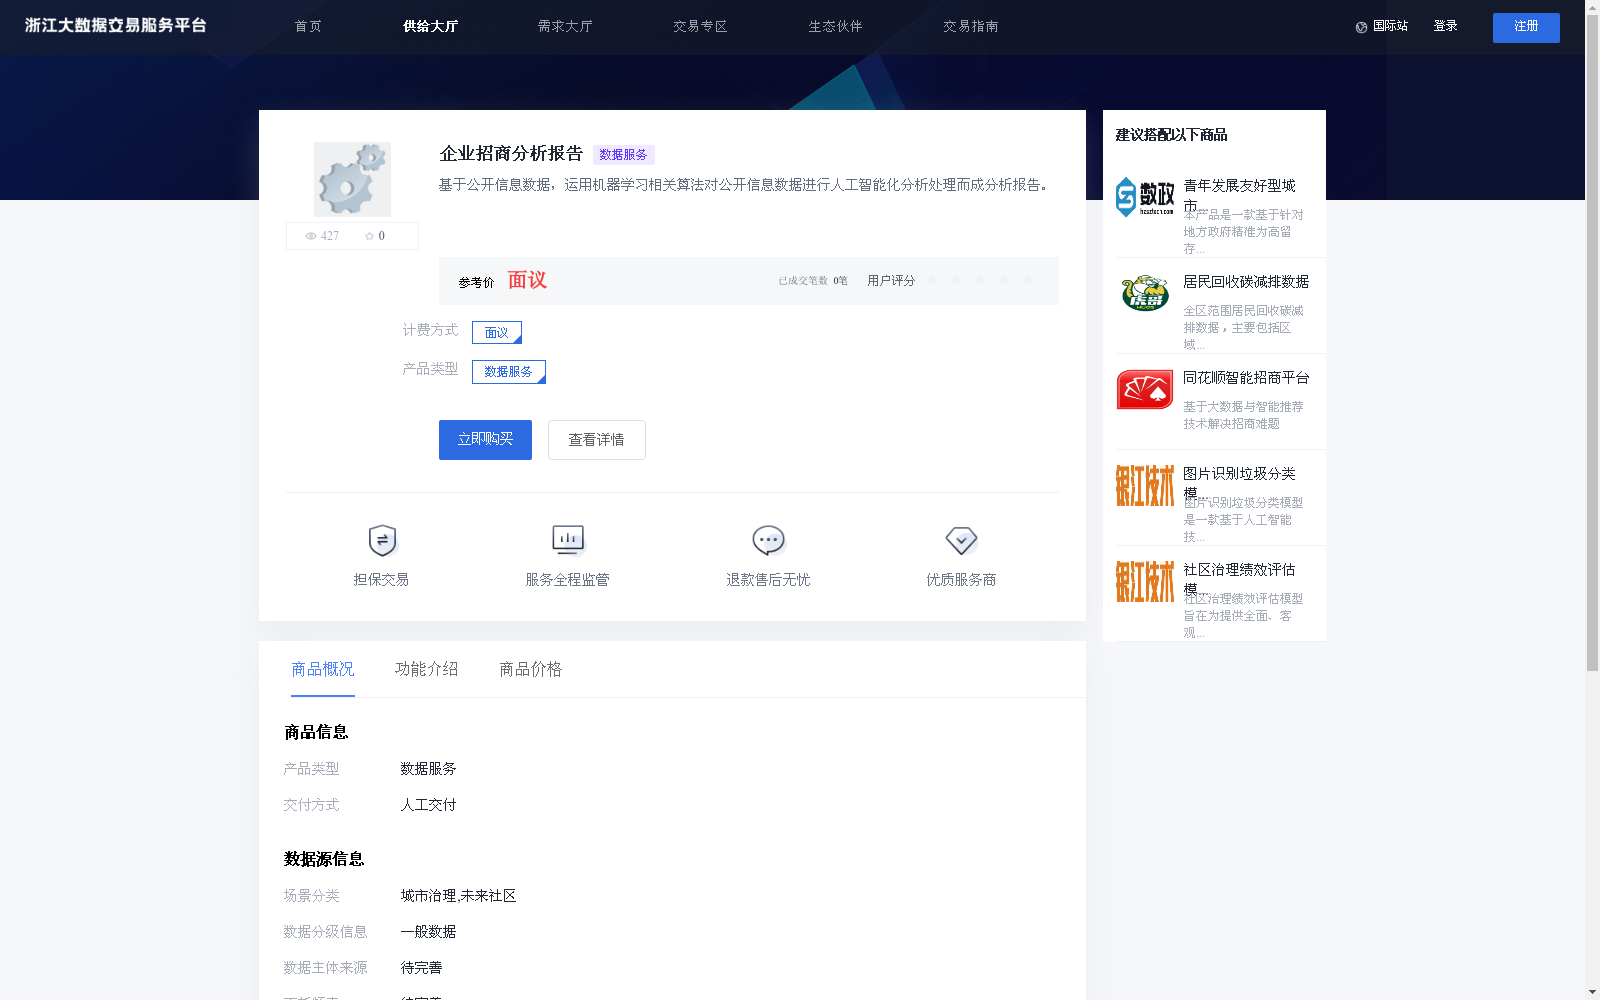
Task: Open the 生态伙伴 navigation item
Action: point(835,27)
